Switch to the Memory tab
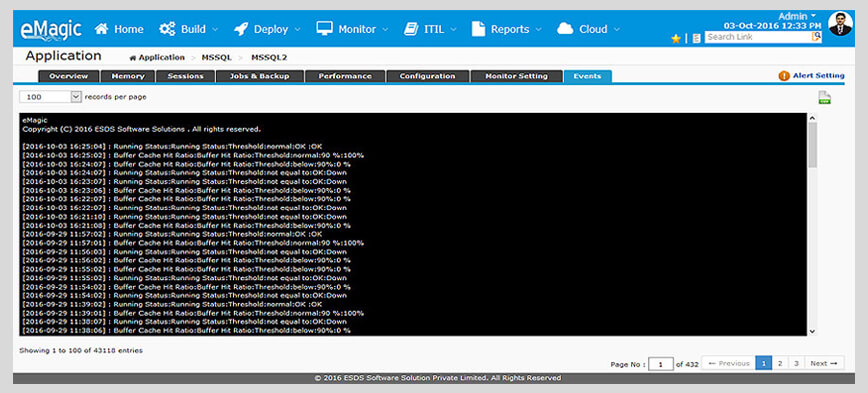Viewport: 868px width, 393px height. [128, 76]
